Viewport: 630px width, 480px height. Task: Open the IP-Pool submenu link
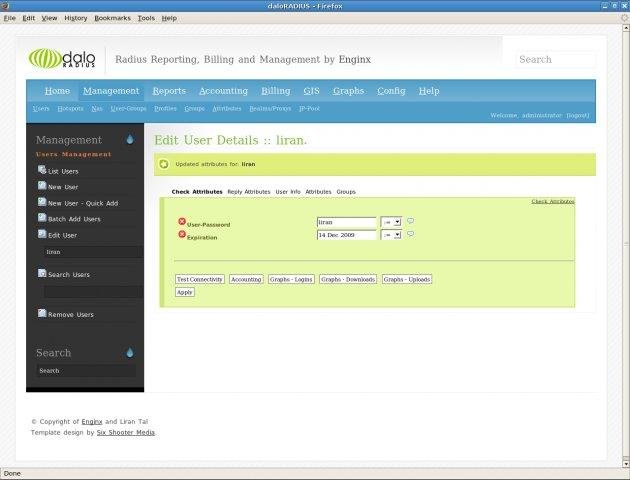309,108
